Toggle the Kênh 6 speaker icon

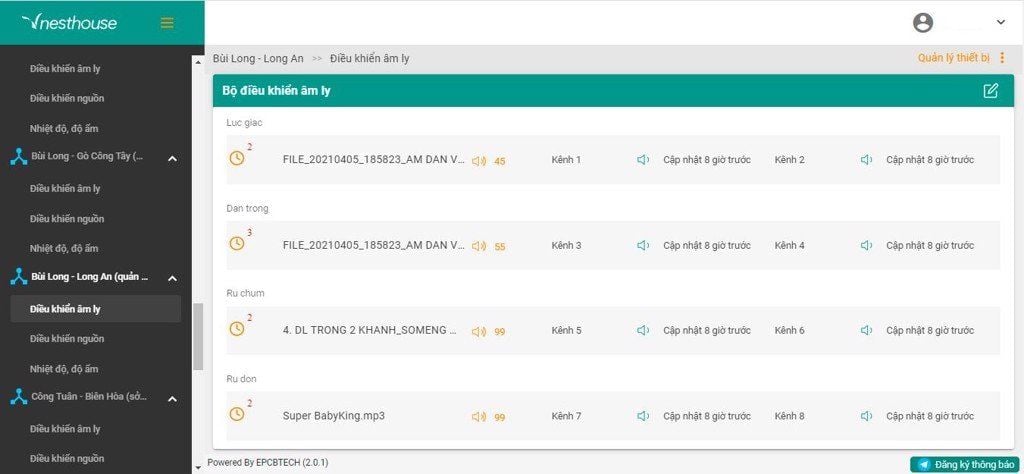tap(867, 330)
